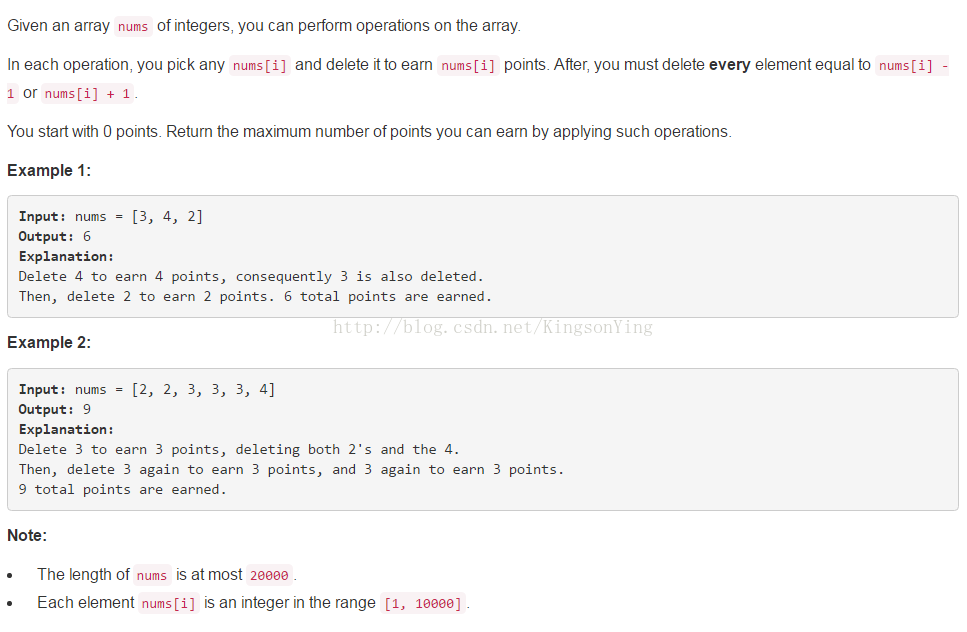Click the 'Example 1:' heading
This screenshot has width=967, height=632.
[x=49, y=171]
